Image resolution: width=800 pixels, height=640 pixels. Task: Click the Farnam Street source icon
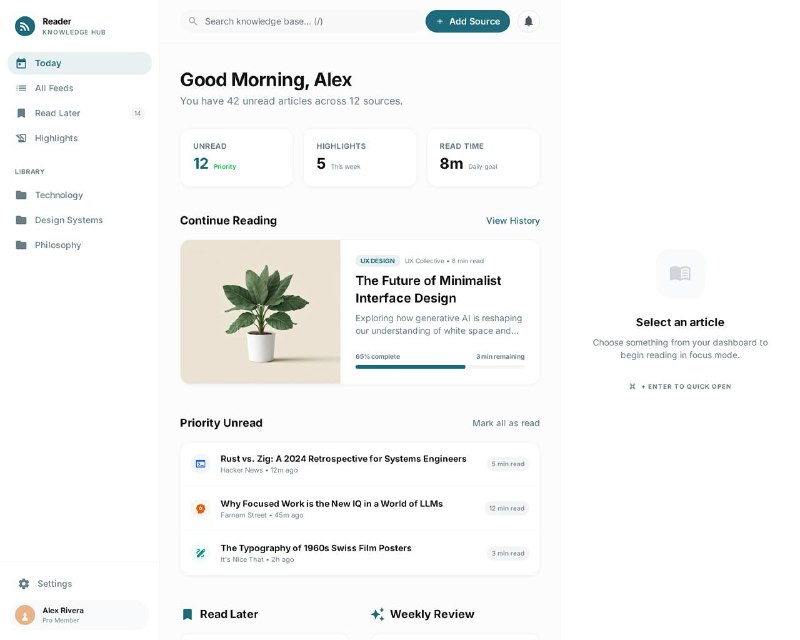tap(201, 508)
